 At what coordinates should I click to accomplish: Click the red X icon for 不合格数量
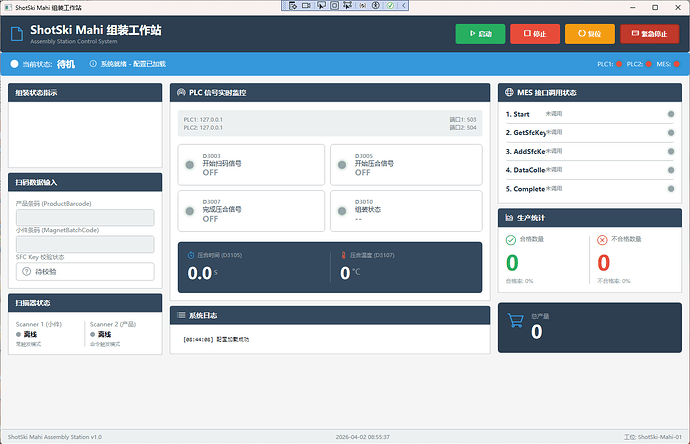pyautogui.click(x=602, y=240)
